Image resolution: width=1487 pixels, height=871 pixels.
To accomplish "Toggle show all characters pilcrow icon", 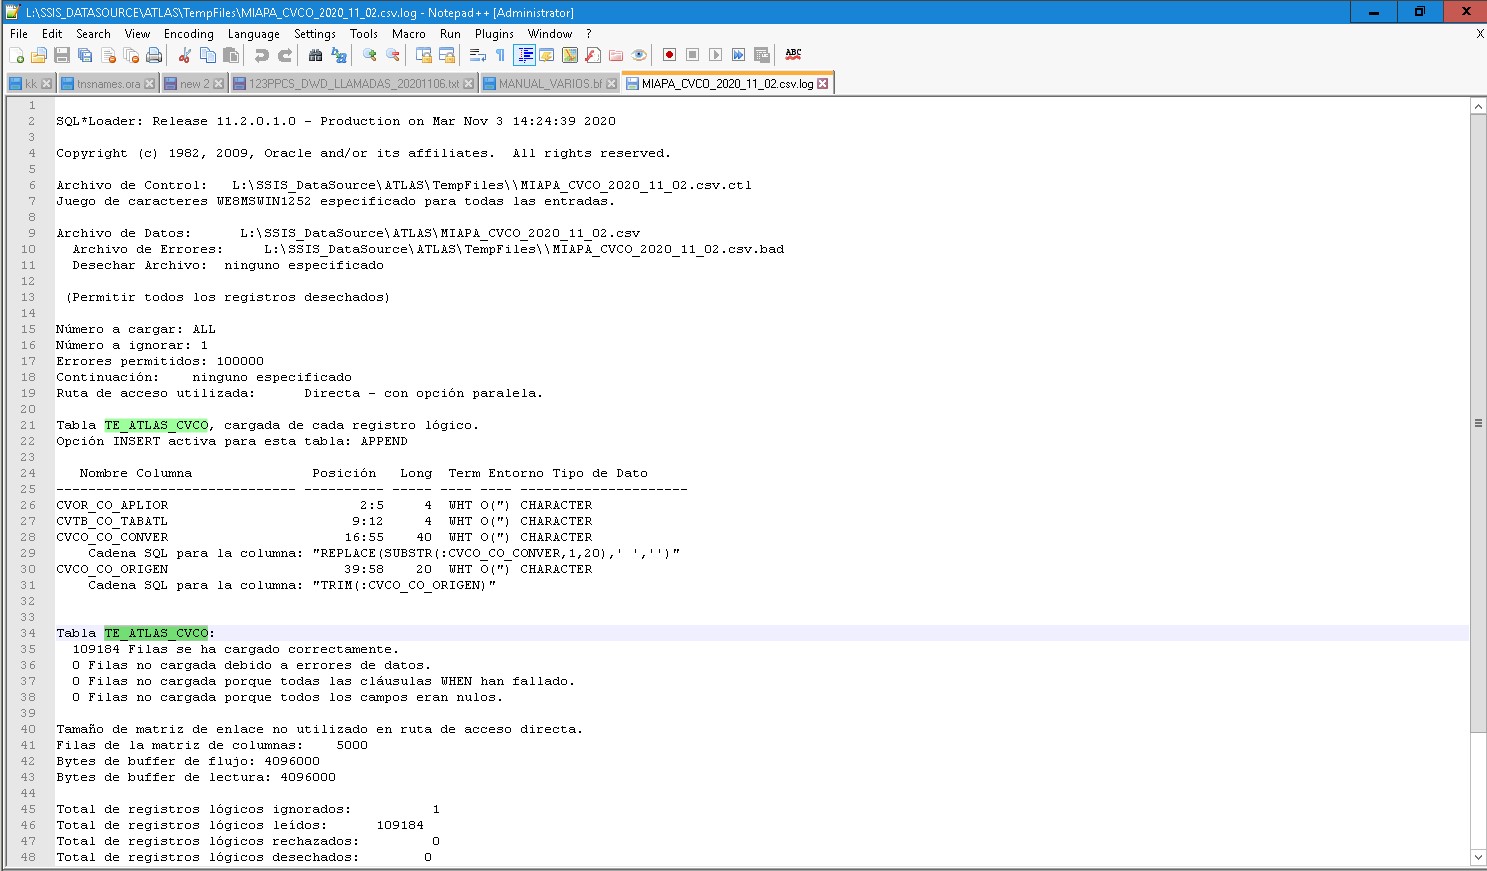I will [x=500, y=55].
